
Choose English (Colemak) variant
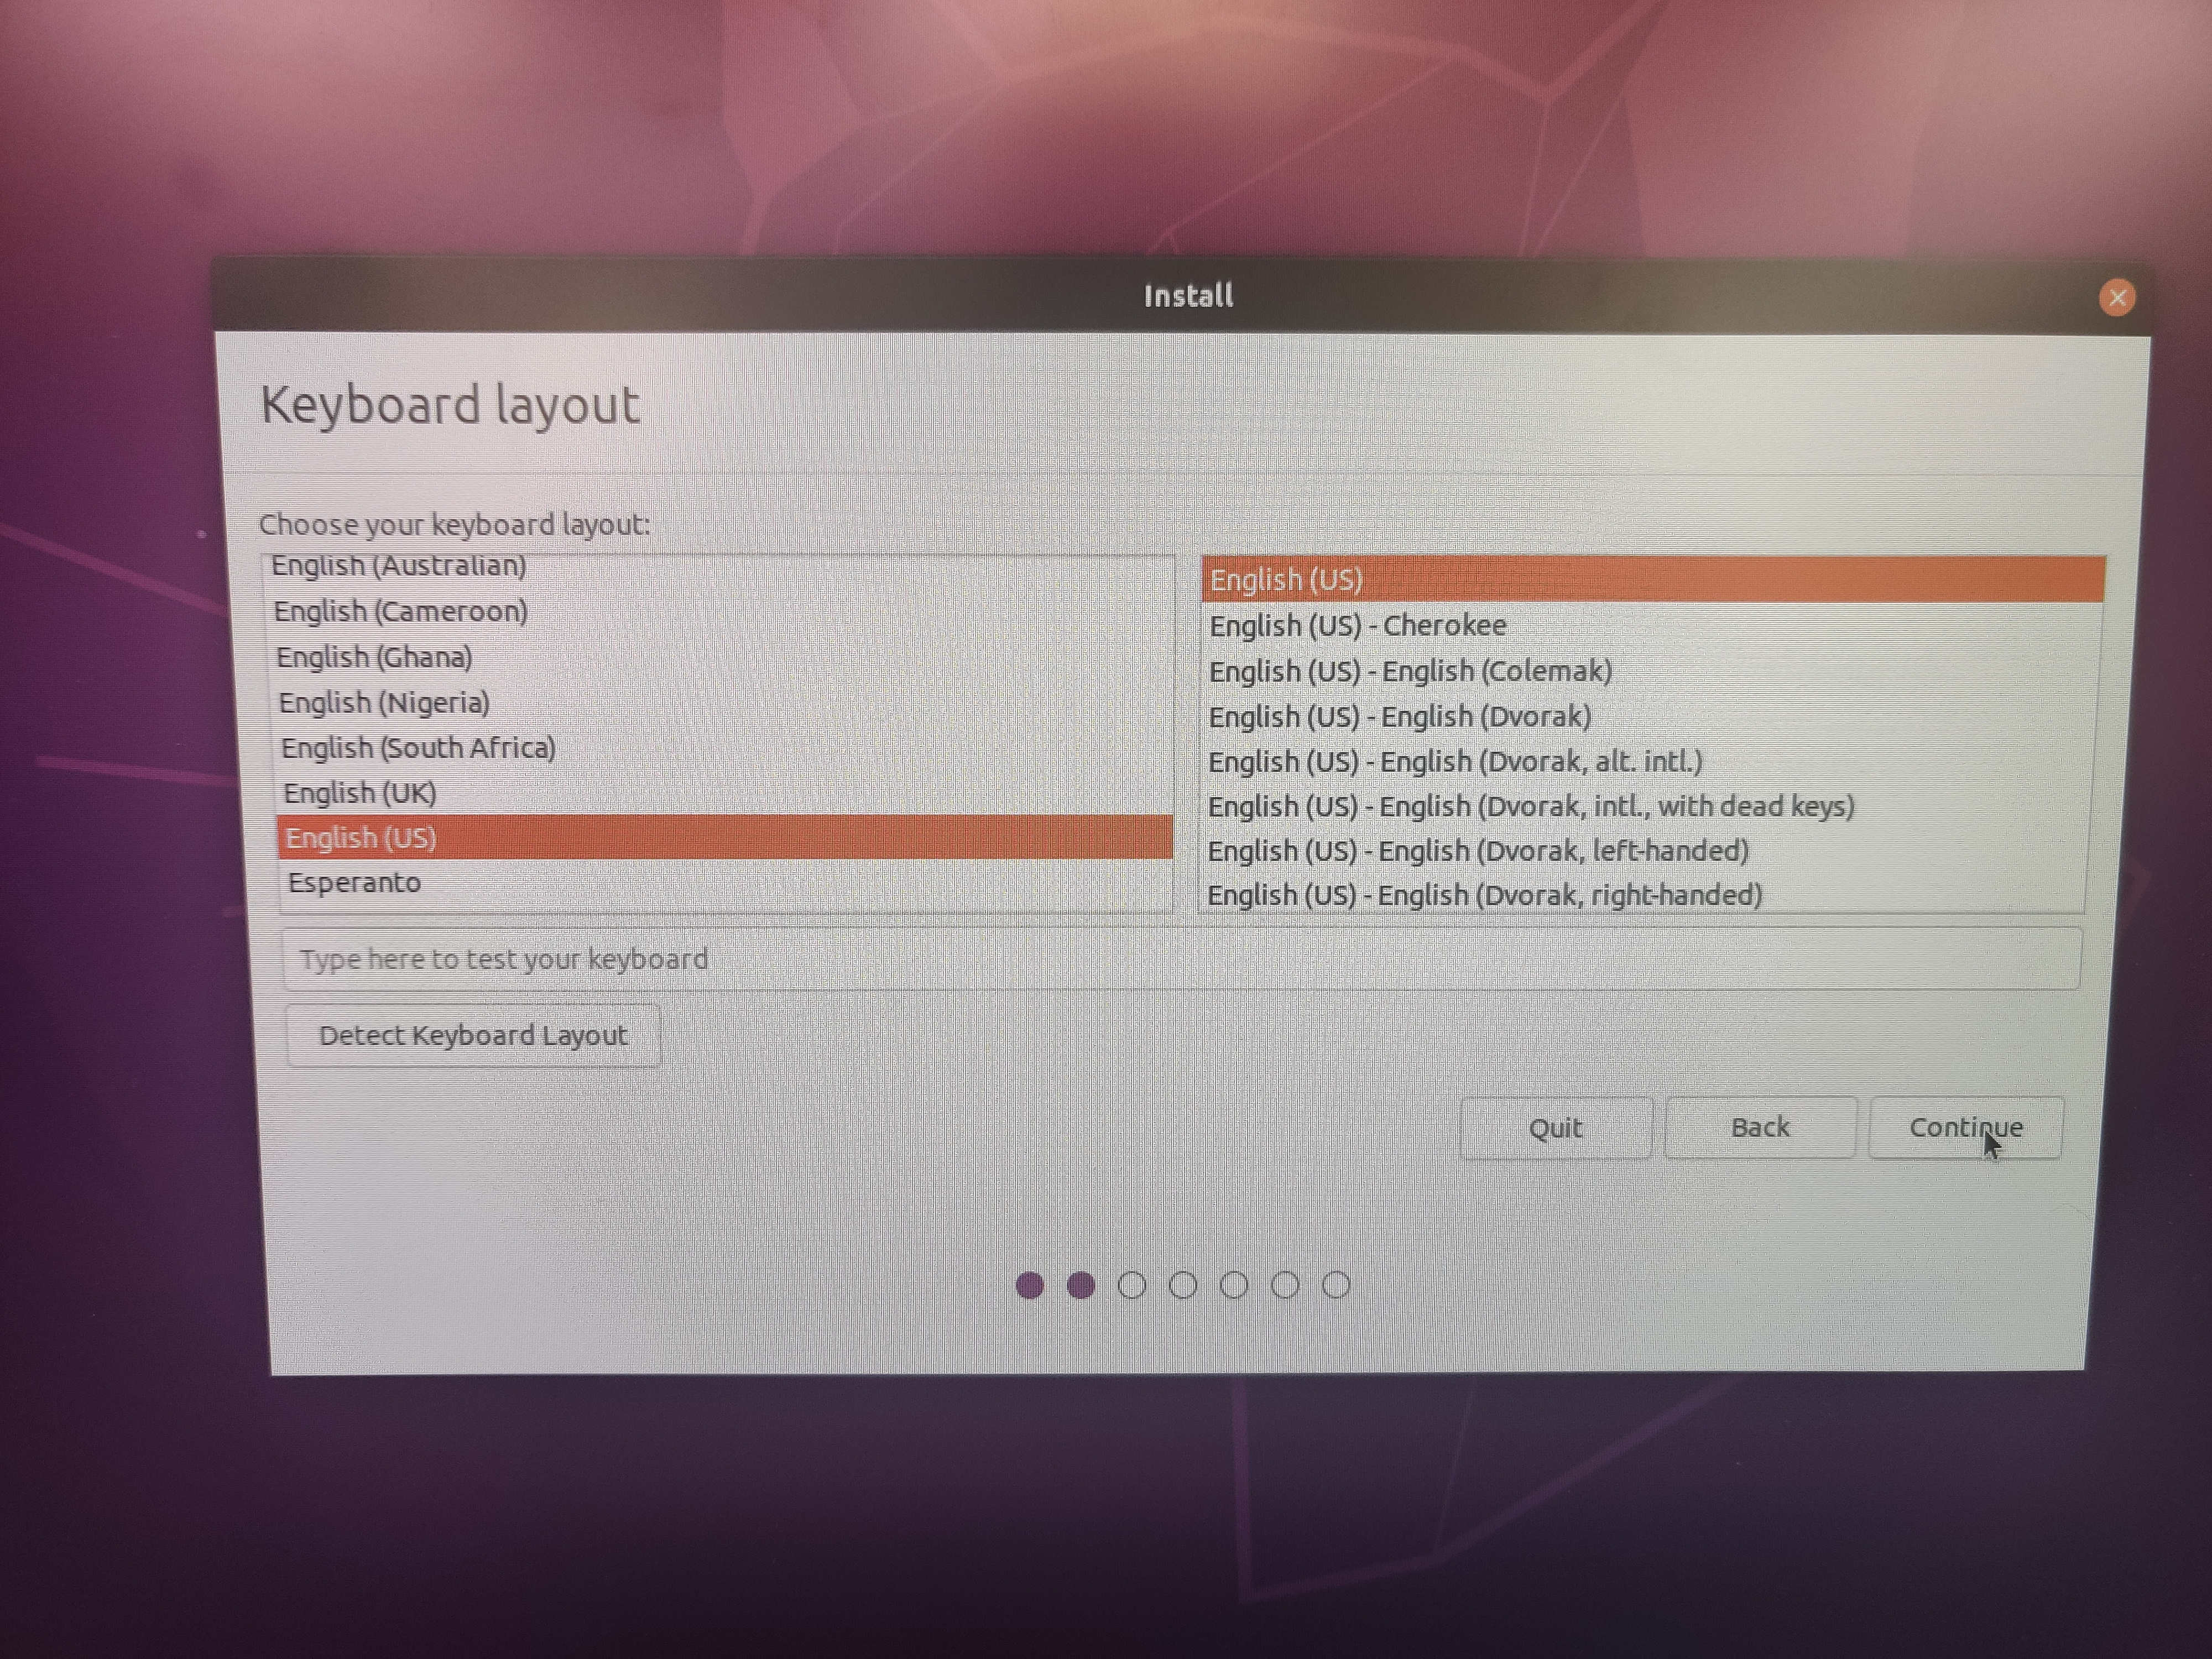(1650, 671)
